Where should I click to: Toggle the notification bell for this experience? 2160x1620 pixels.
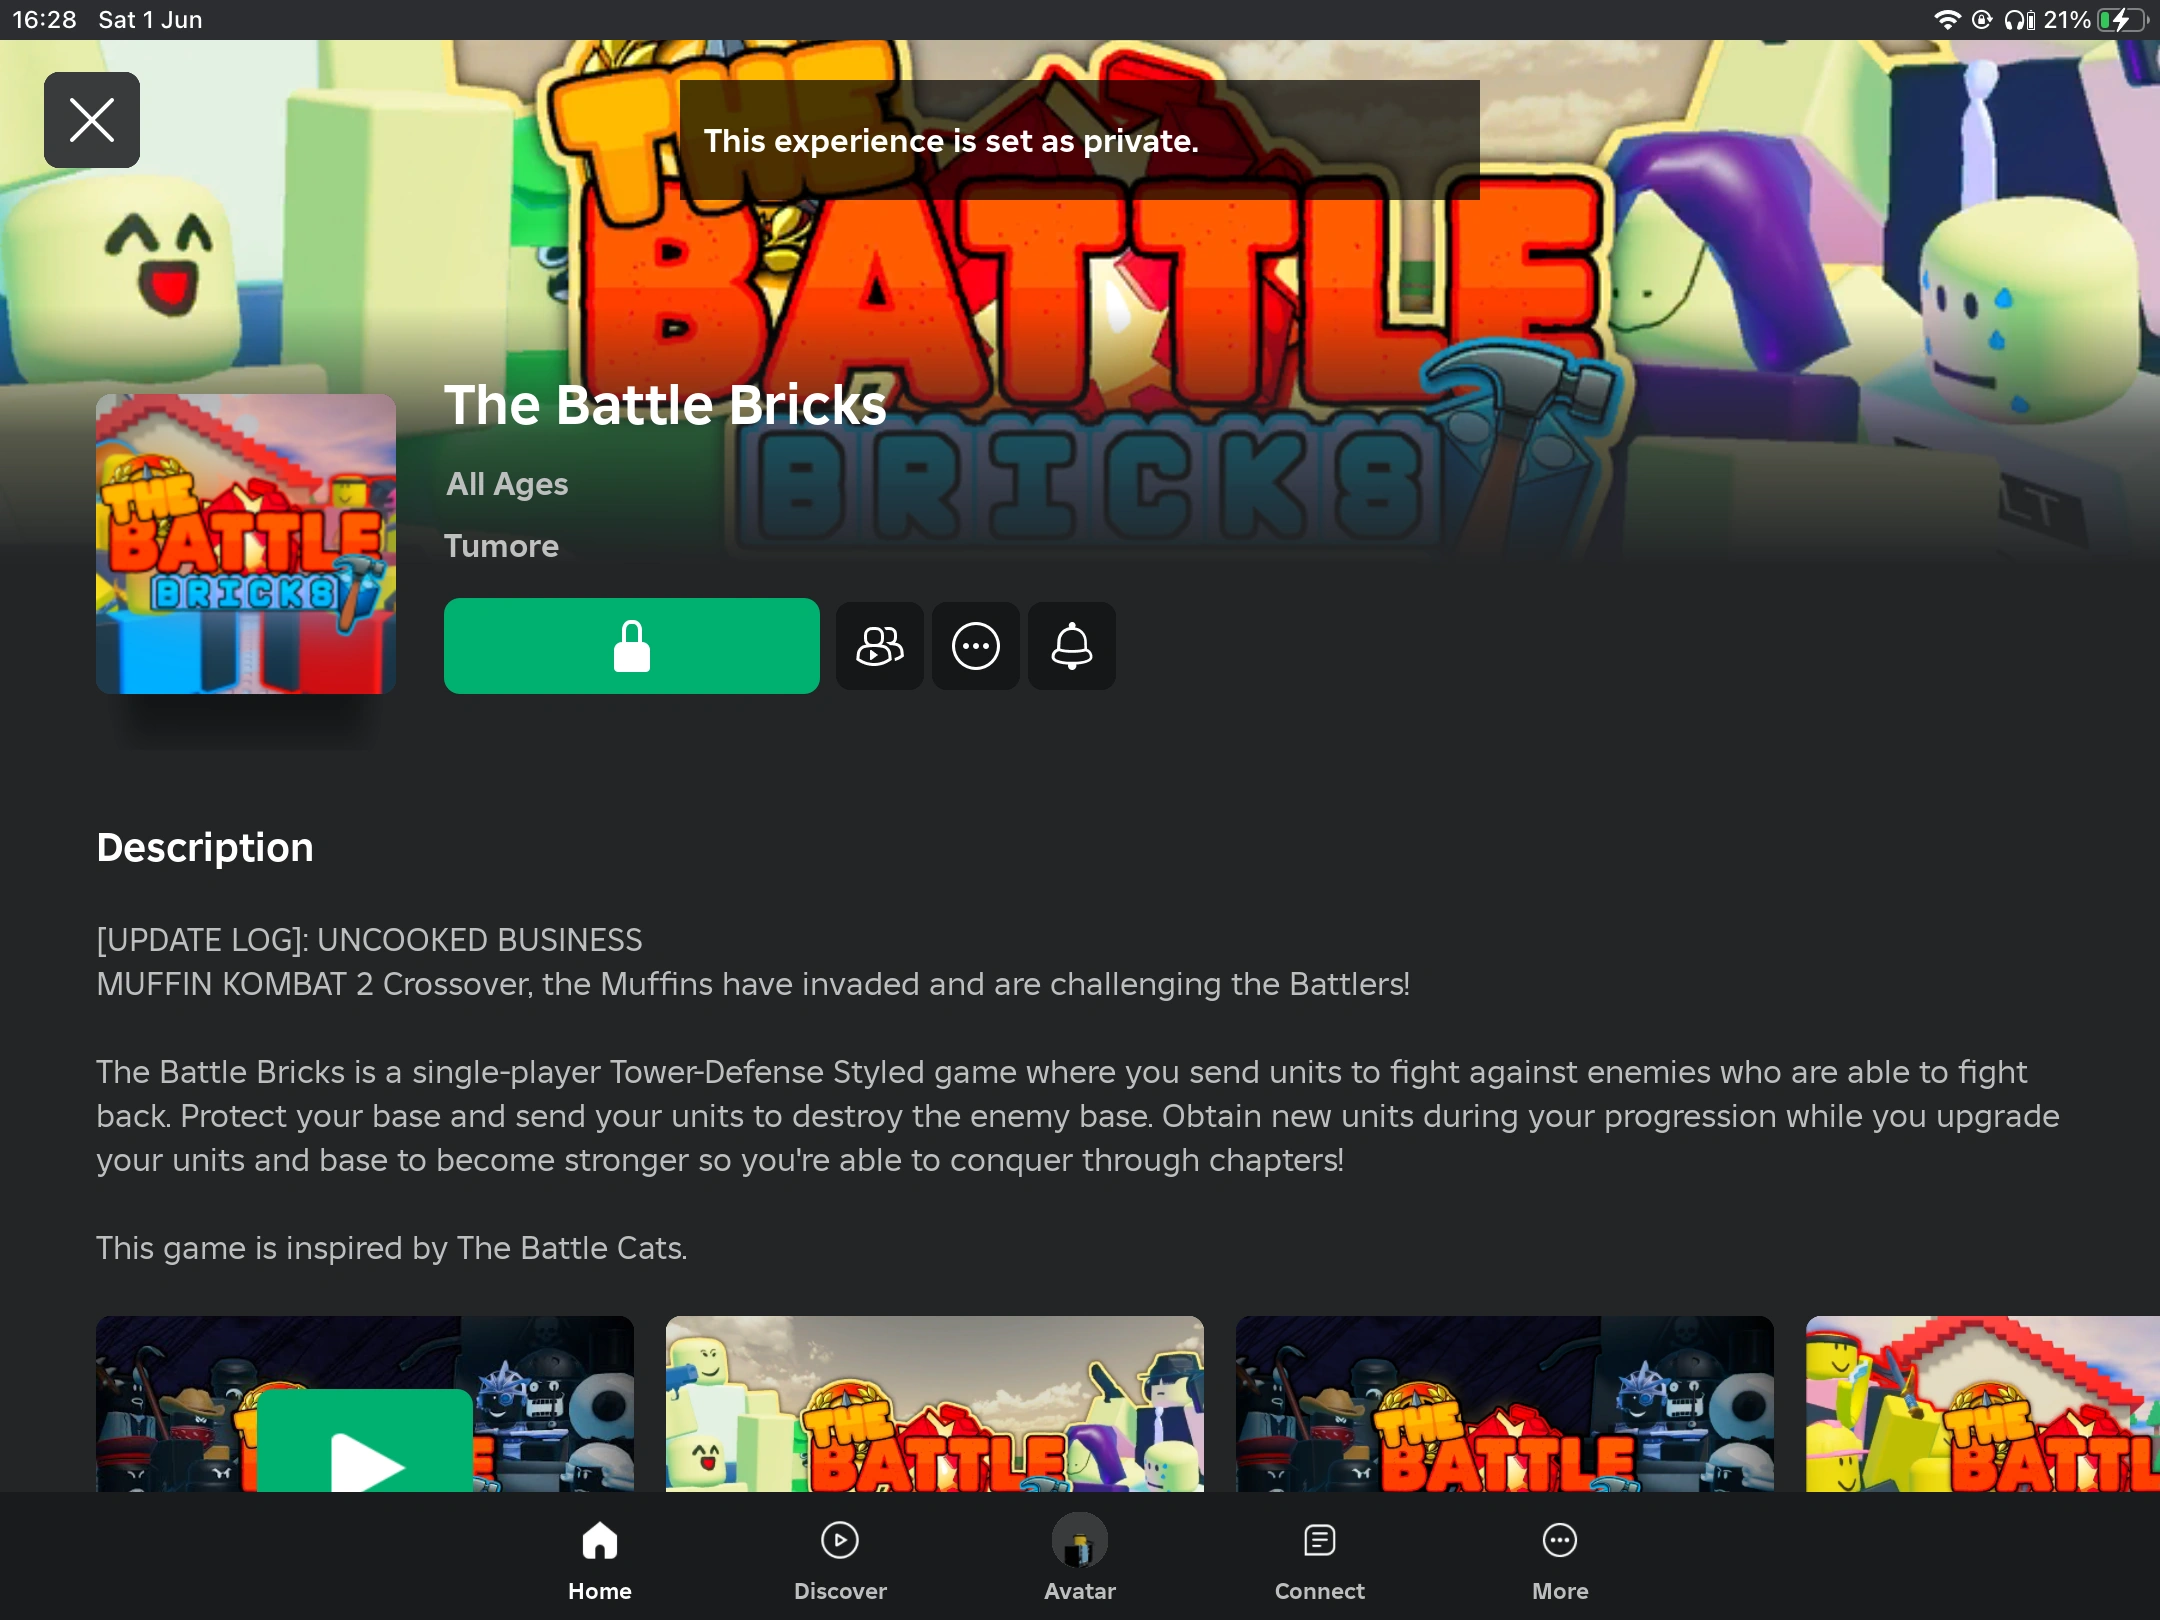coord(1071,646)
